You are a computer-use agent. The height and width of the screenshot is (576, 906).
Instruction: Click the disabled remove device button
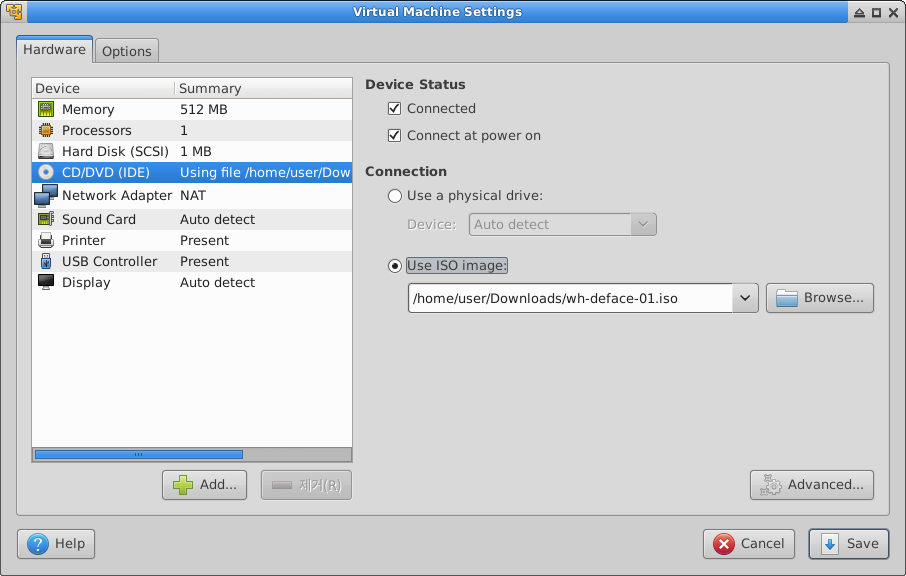pos(306,485)
